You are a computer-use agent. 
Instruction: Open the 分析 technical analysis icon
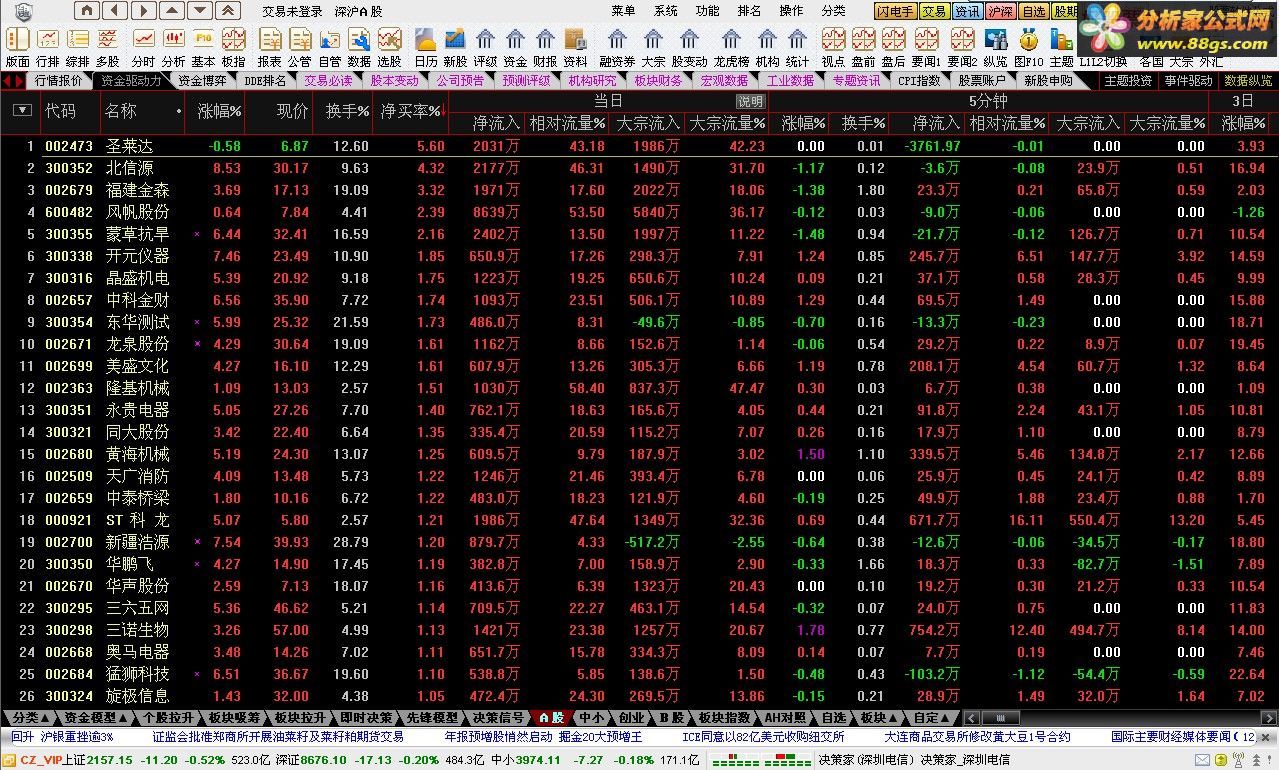coord(173,47)
